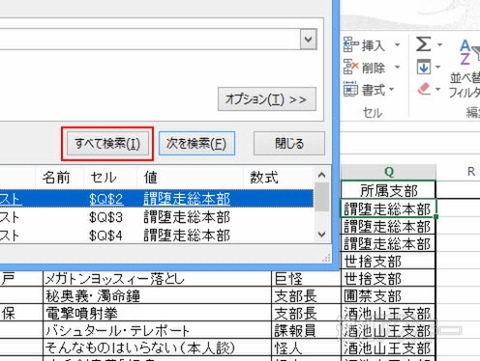Click the selected Q2 cell 謂堕走総本部
480x361 pixels.
pyautogui.click(x=389, y=209)
